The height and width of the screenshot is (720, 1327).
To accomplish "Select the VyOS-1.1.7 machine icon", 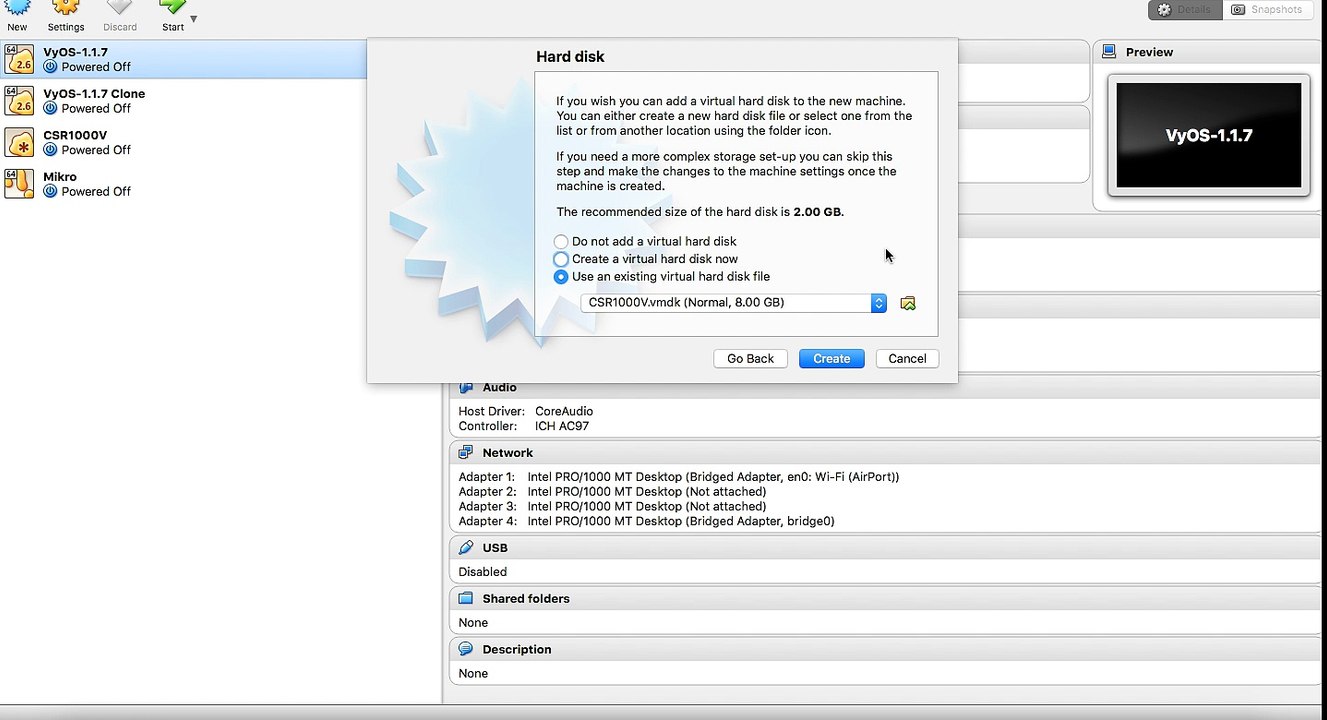I will point(19,59).
